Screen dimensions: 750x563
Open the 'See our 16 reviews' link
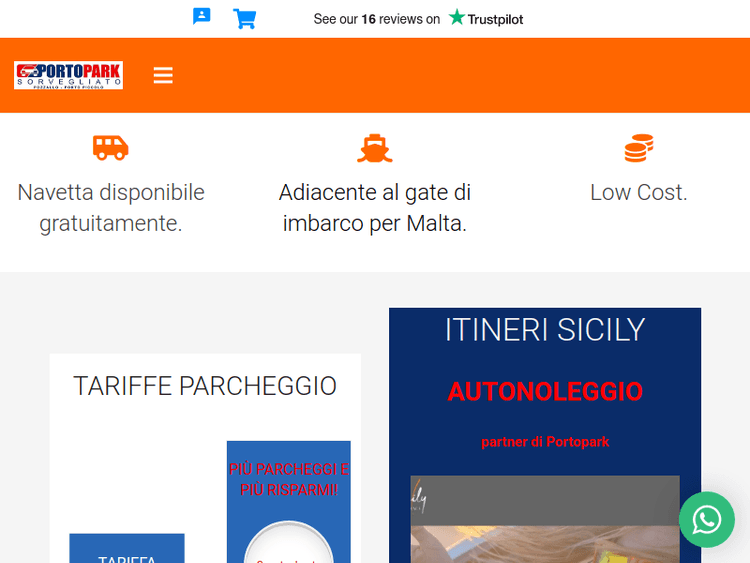tap(376, 19)
